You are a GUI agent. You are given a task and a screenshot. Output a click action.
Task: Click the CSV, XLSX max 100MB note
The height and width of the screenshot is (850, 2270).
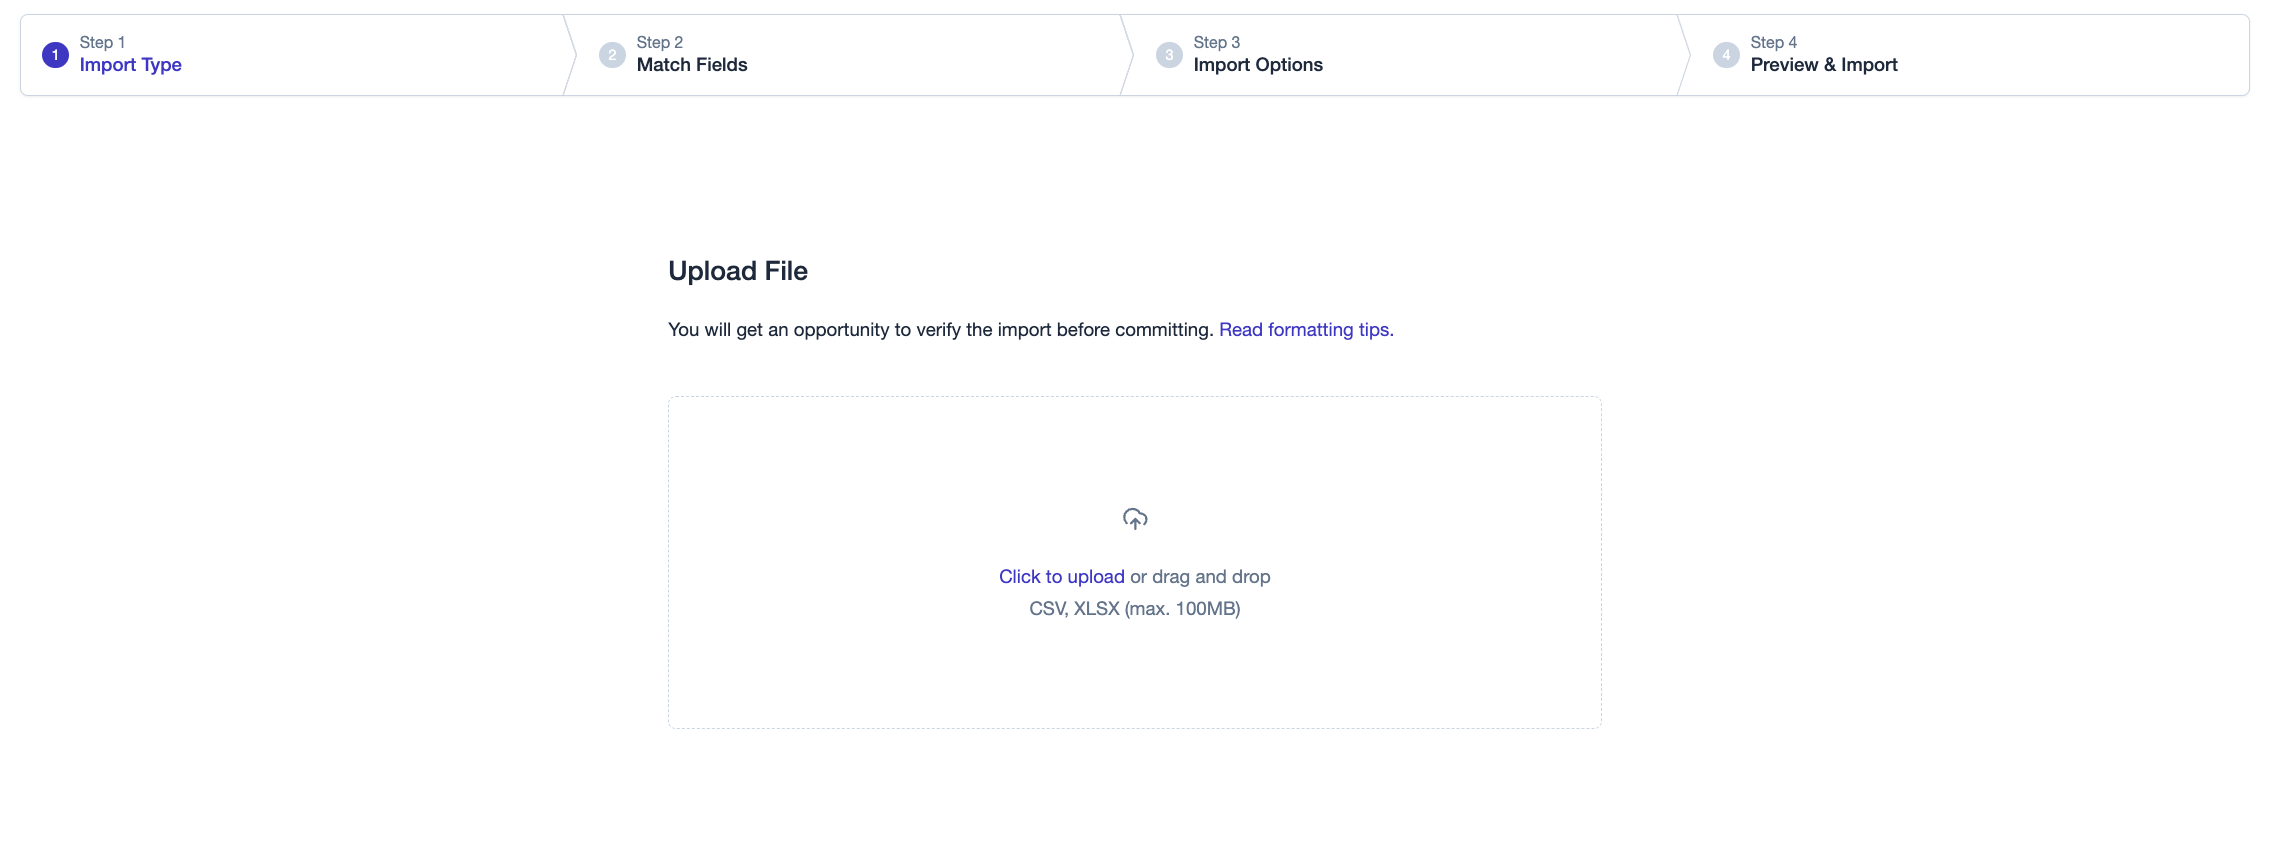pos(1135,609)
